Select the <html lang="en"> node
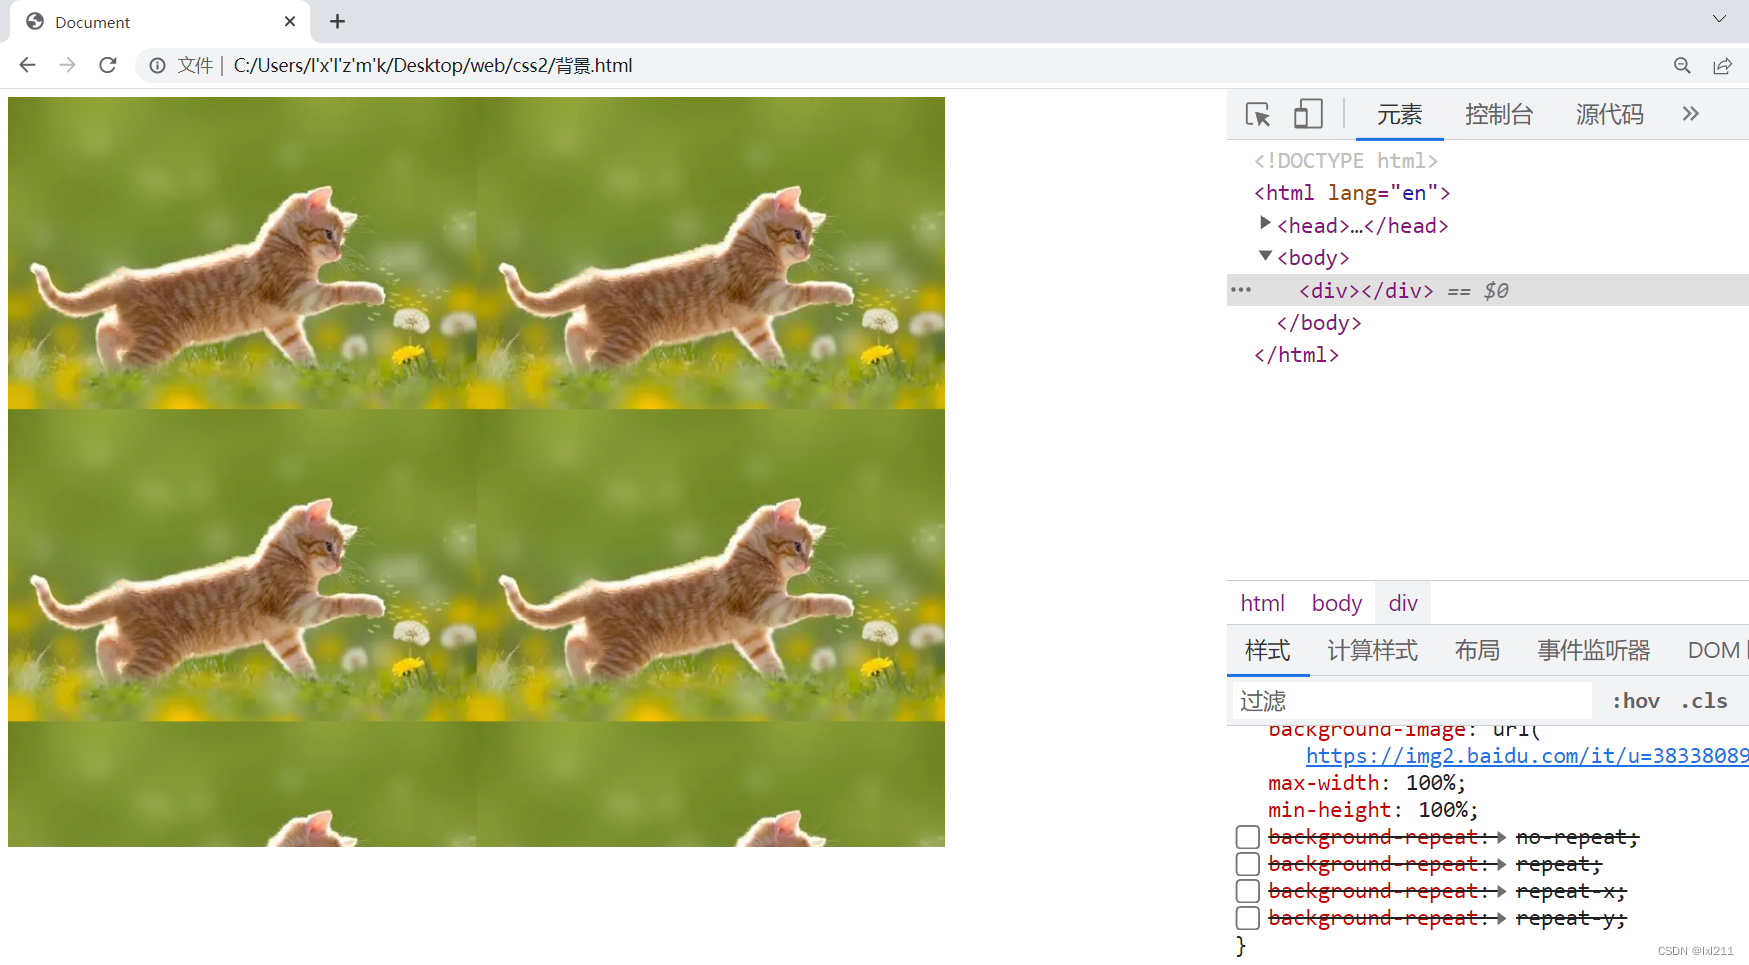This screenshot has width=1749, height=965. tap(1352, 193)
